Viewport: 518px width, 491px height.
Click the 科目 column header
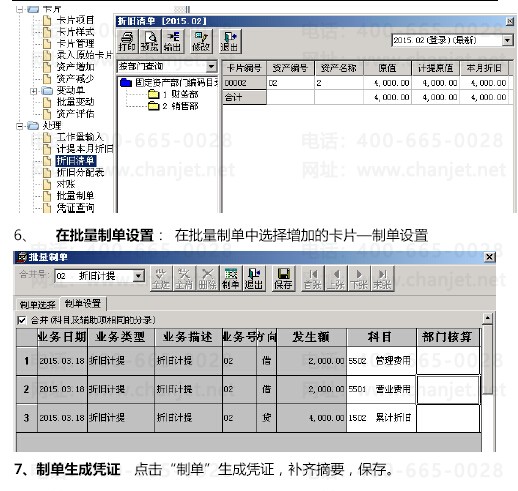(x=381, y=337)
